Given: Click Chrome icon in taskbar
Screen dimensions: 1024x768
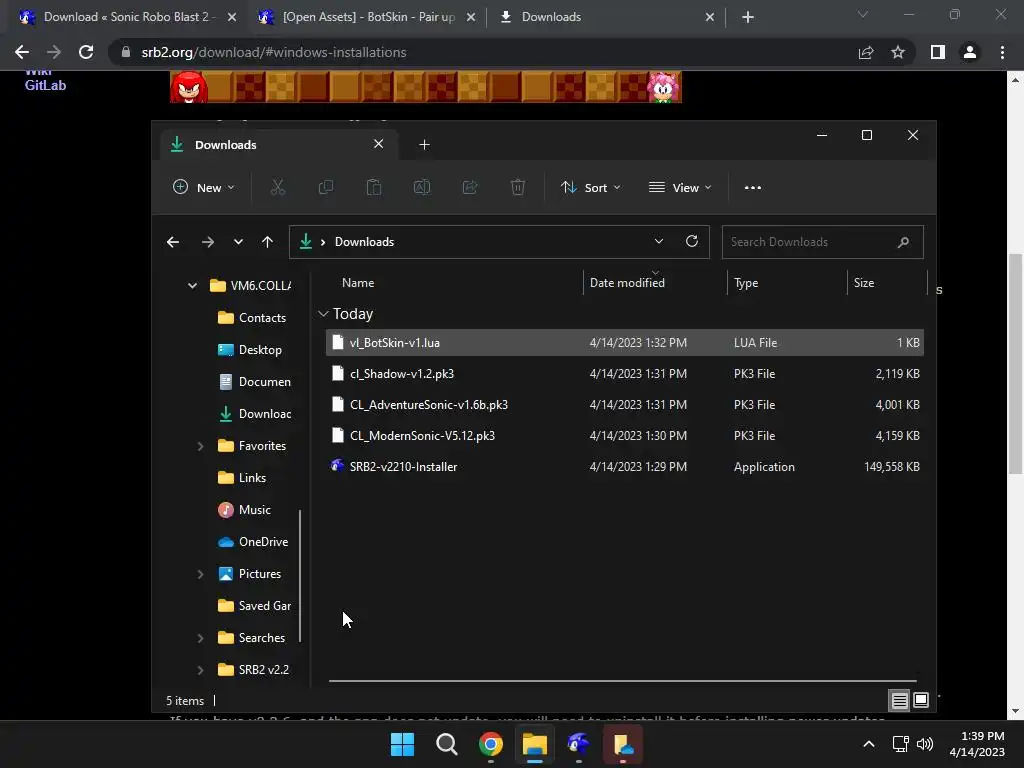Looking at the screenshot, I should click(490, 744).
